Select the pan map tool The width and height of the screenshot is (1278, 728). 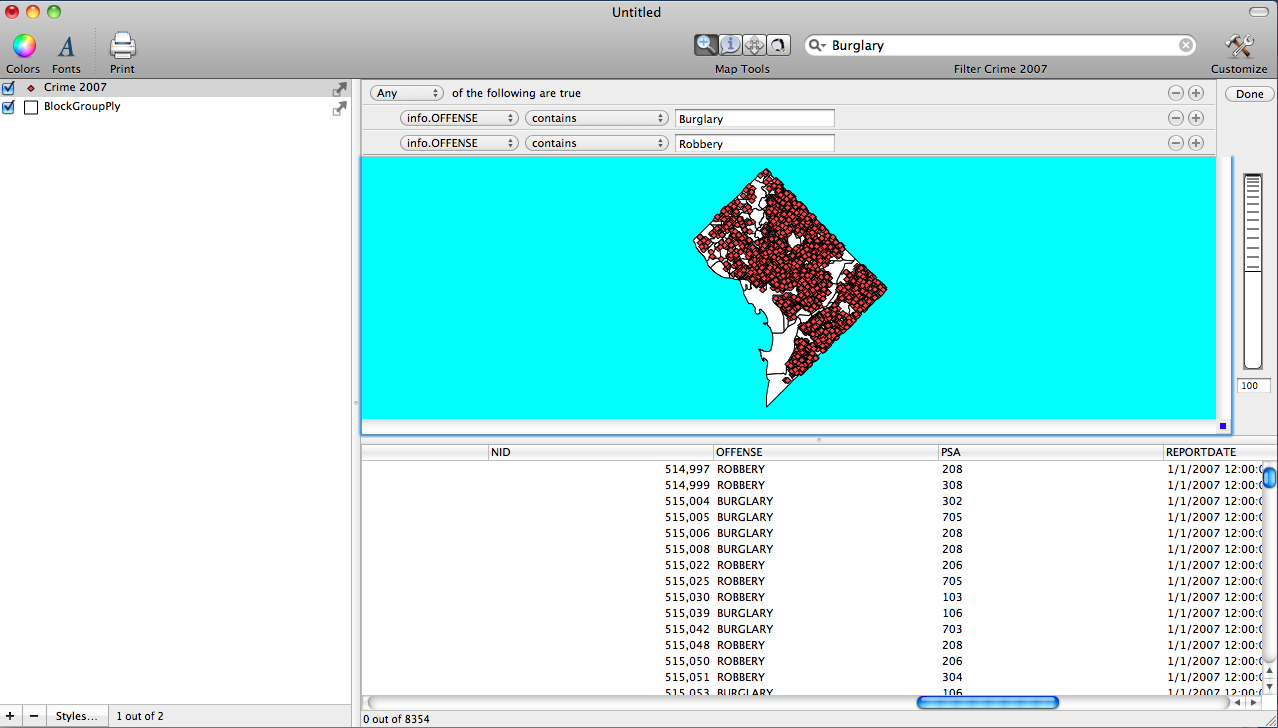tap(755, 45)
